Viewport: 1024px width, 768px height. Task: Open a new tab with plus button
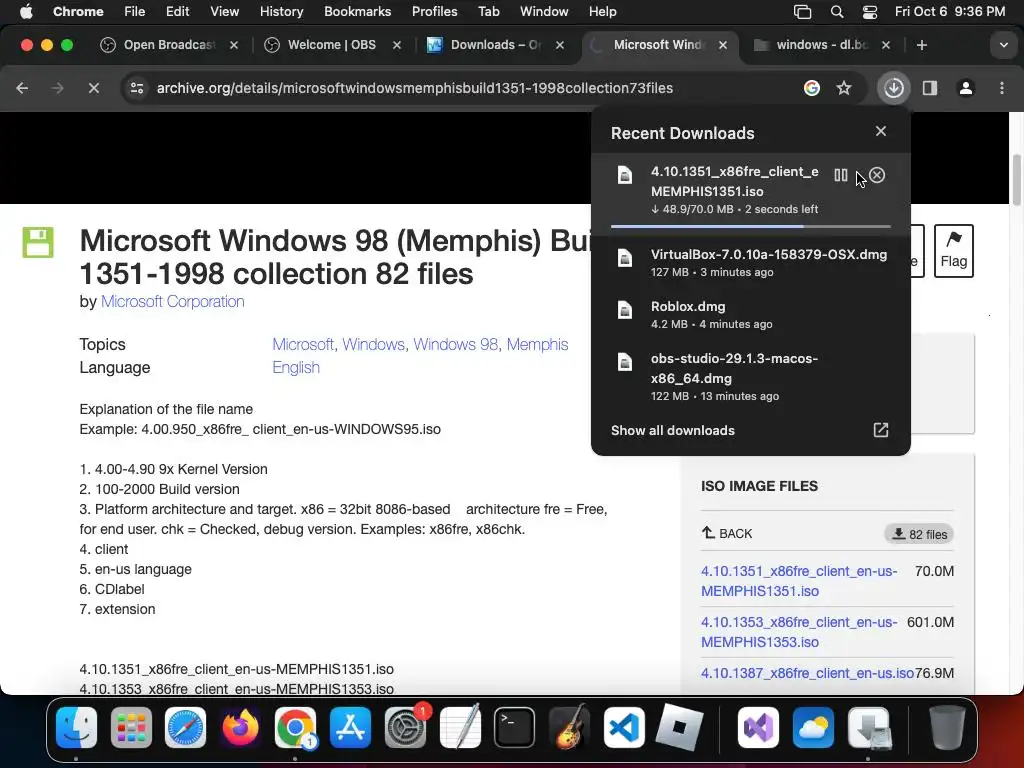coord(921,45)
